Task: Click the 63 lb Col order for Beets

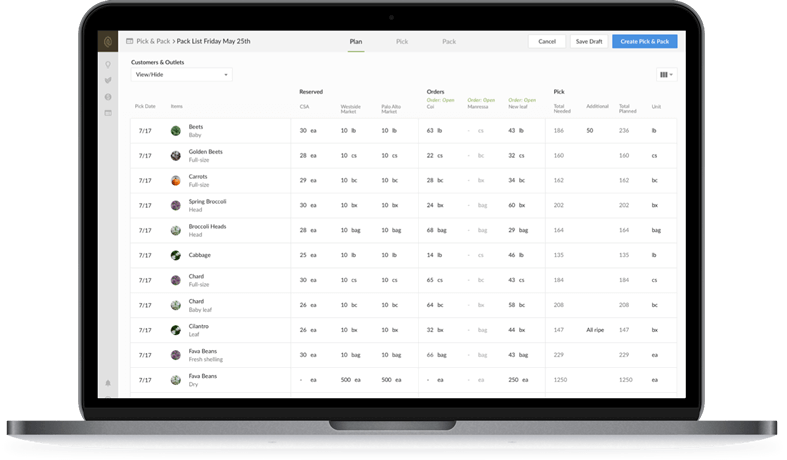Action: (434, 131)
